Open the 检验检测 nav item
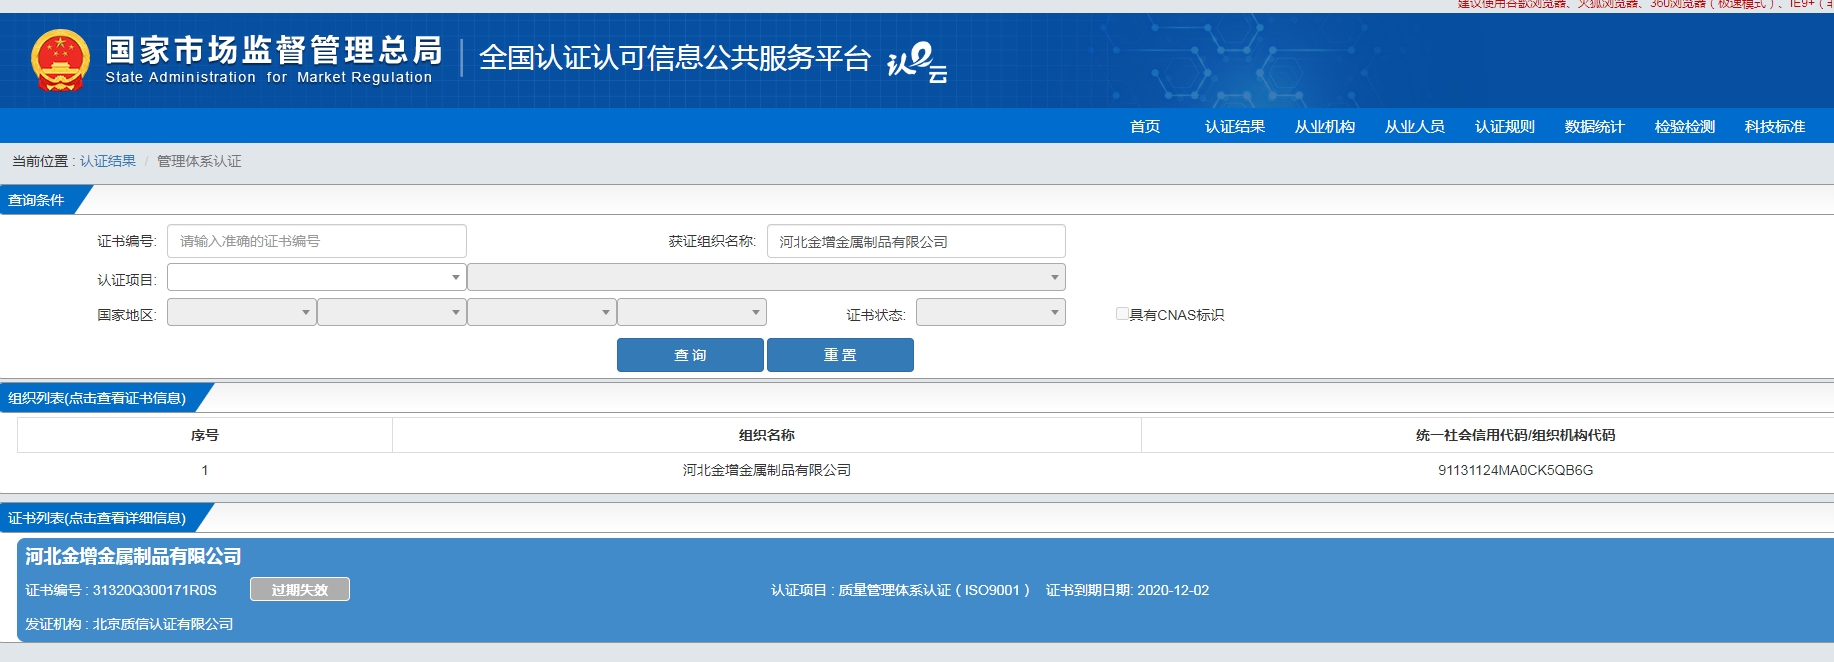Image resolution: width=1834 pixels, height=662 pixels. 1685,126
